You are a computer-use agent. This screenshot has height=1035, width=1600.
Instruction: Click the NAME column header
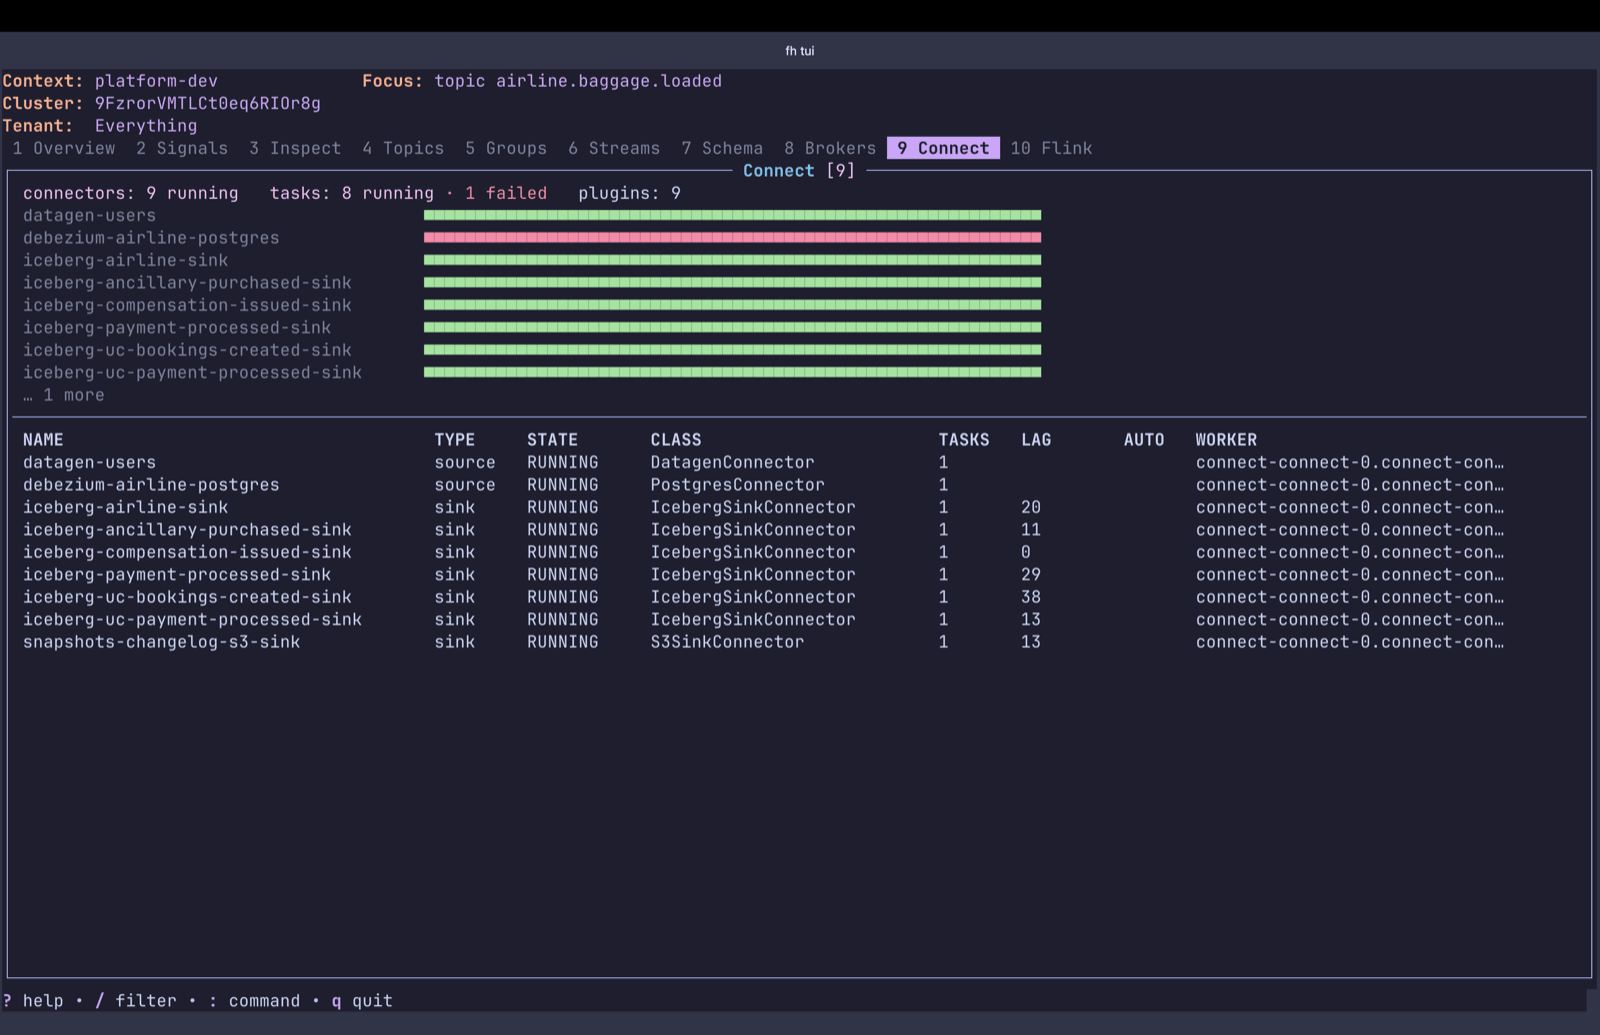[43, 440]
